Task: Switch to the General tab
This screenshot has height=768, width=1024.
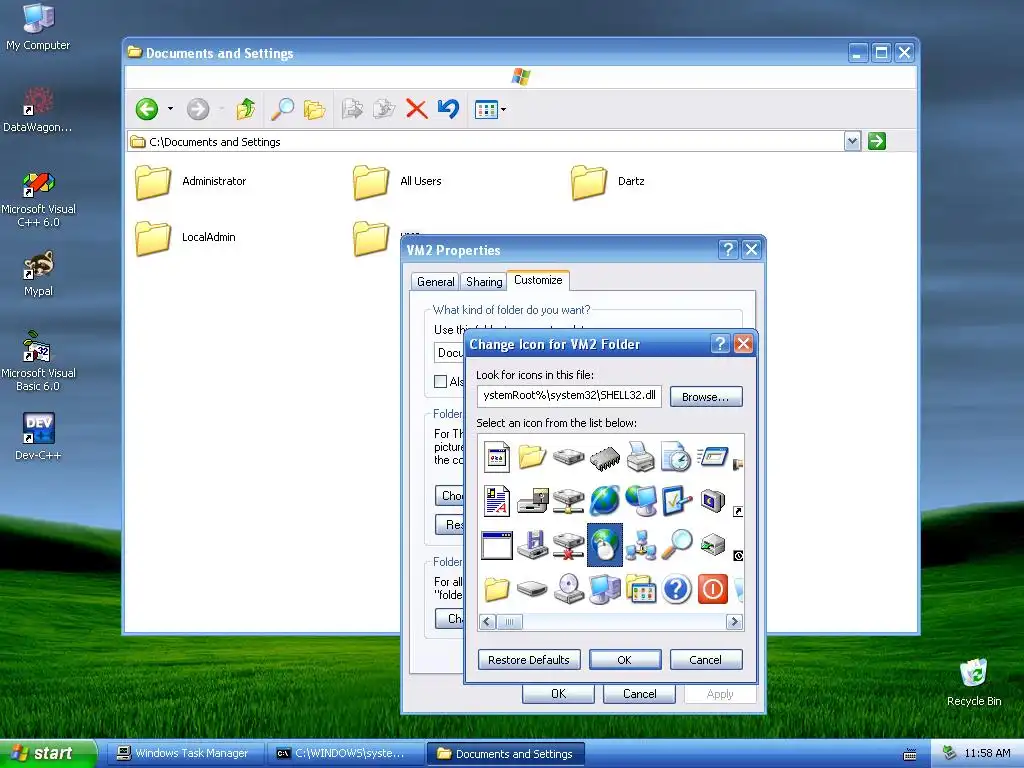Action: click(436, 281)
